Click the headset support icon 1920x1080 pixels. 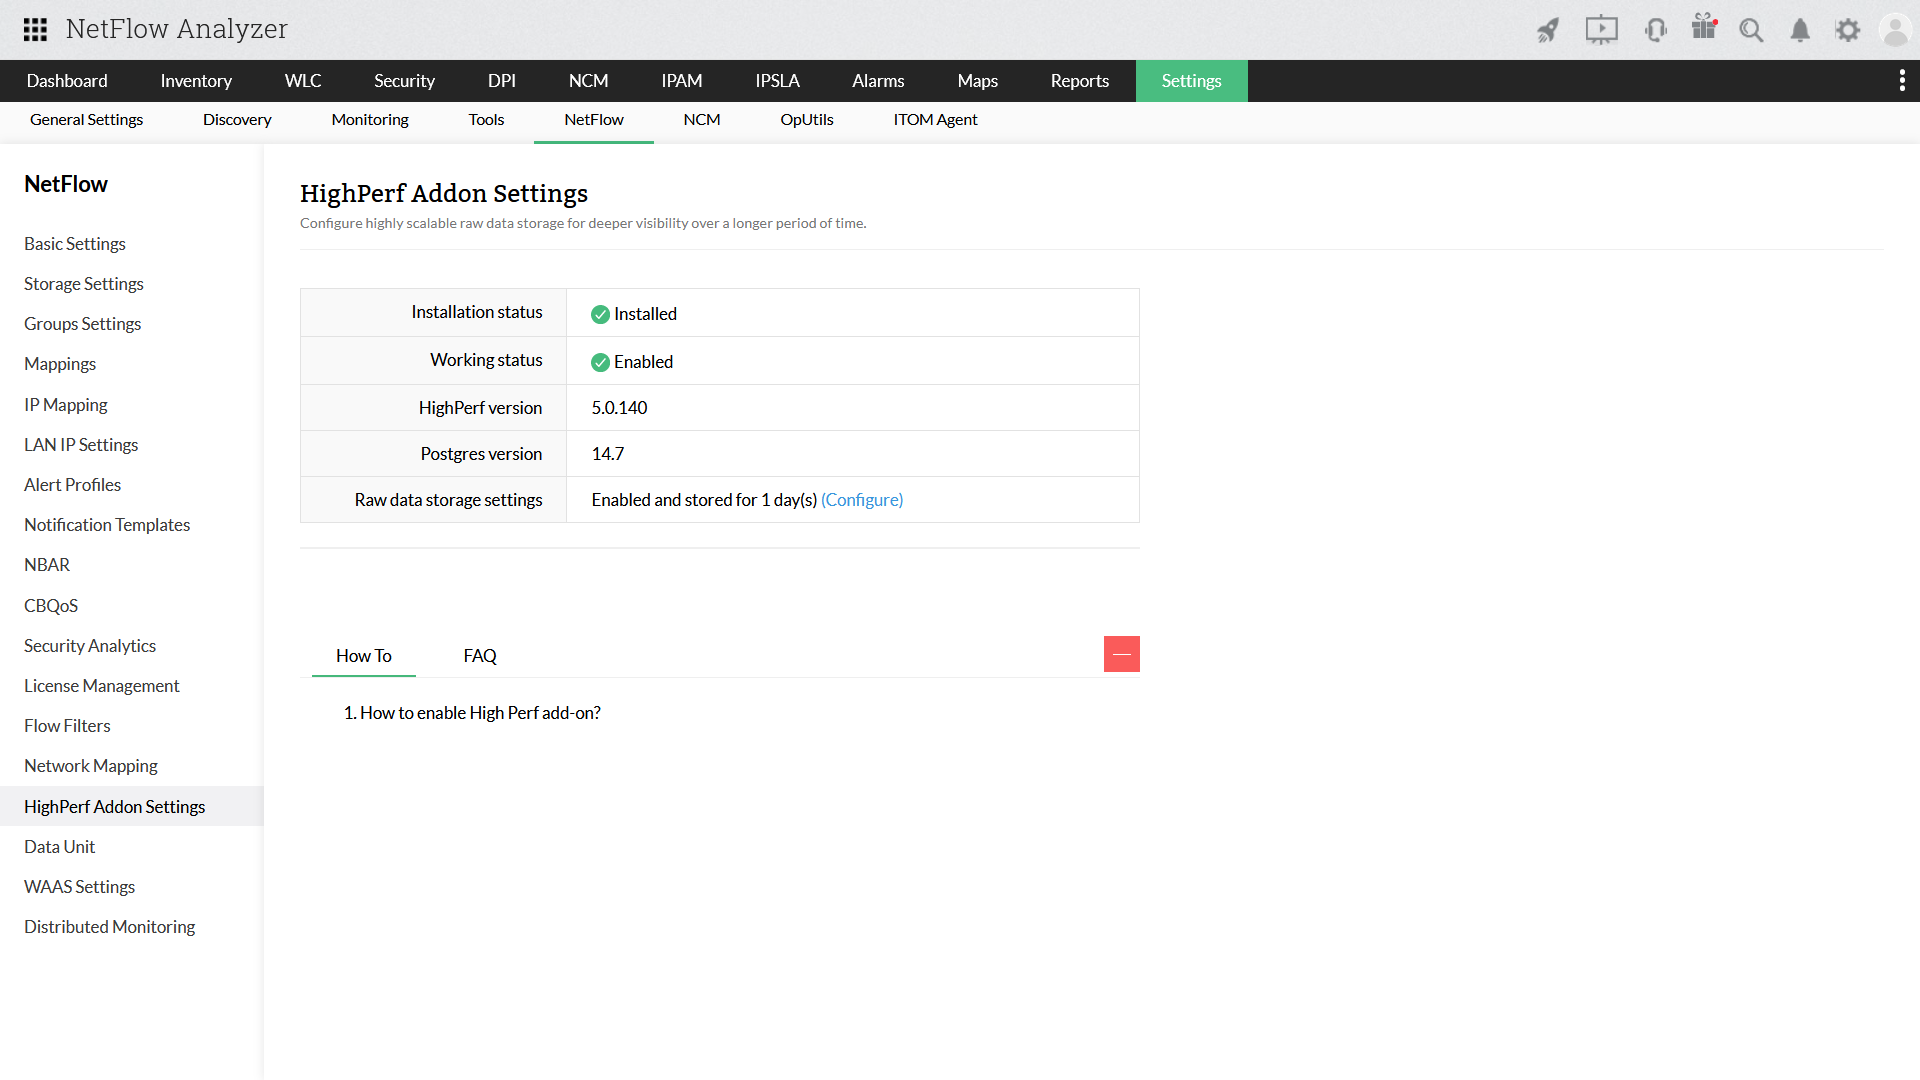[x=1655, y=30]
